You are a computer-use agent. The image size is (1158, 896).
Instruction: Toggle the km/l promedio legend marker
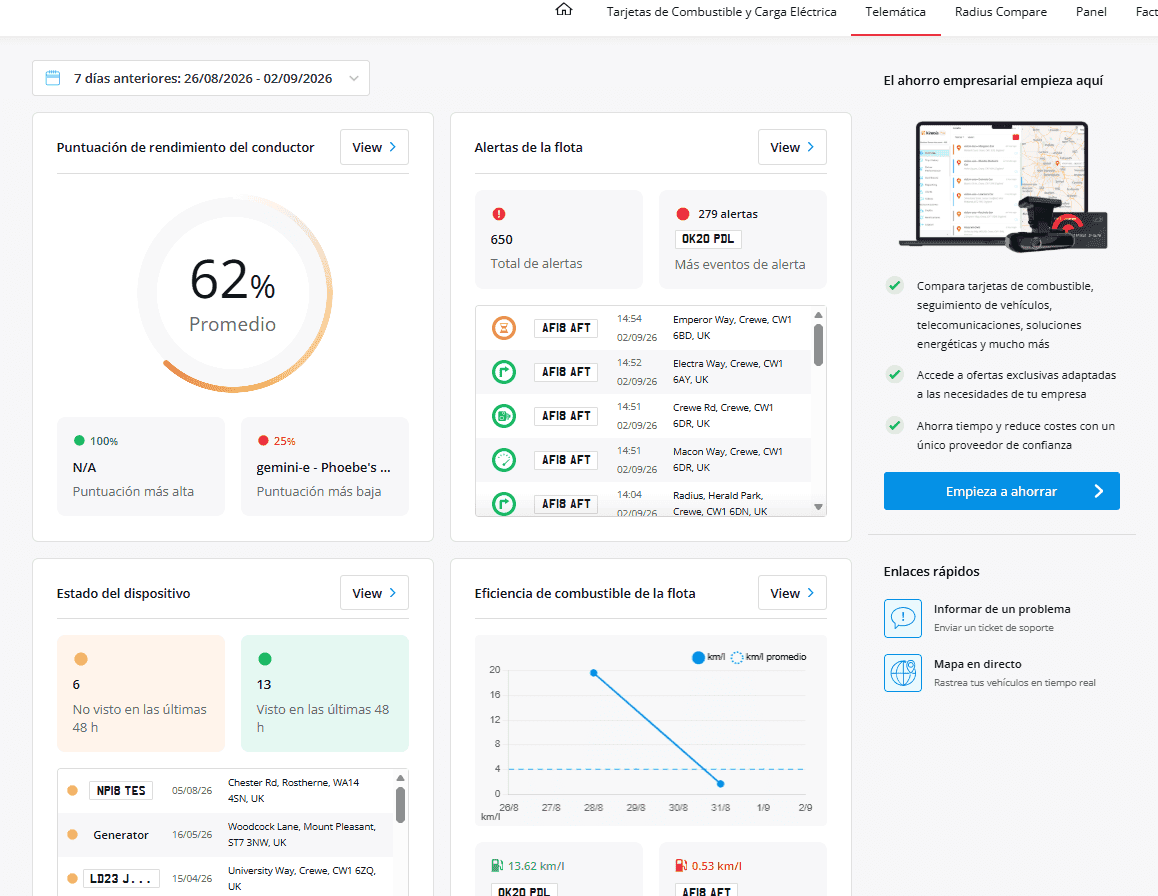[x=736, y=657]
